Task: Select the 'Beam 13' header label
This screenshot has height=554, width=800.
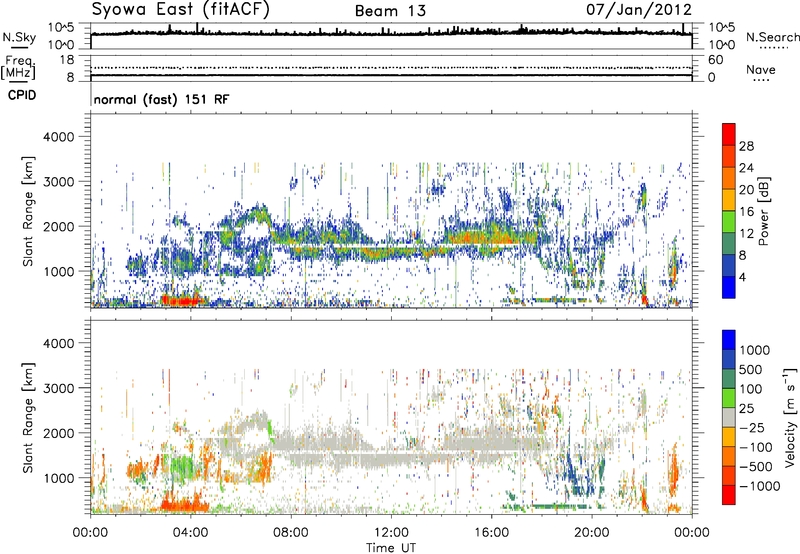Action: pyautogui.click(x=390, y=11)
